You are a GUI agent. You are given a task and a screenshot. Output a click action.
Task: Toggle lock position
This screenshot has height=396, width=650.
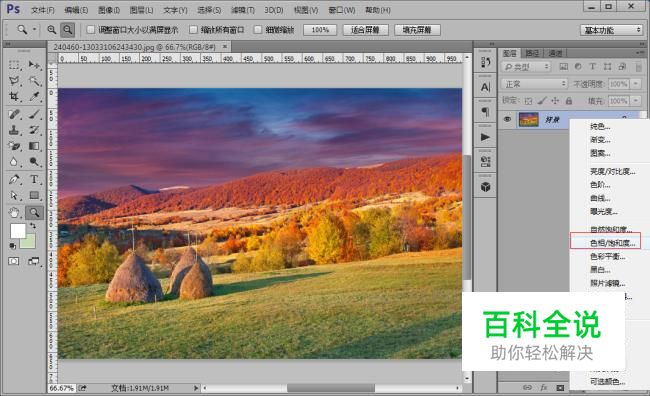pyautogui.click(x=555, y=100)
